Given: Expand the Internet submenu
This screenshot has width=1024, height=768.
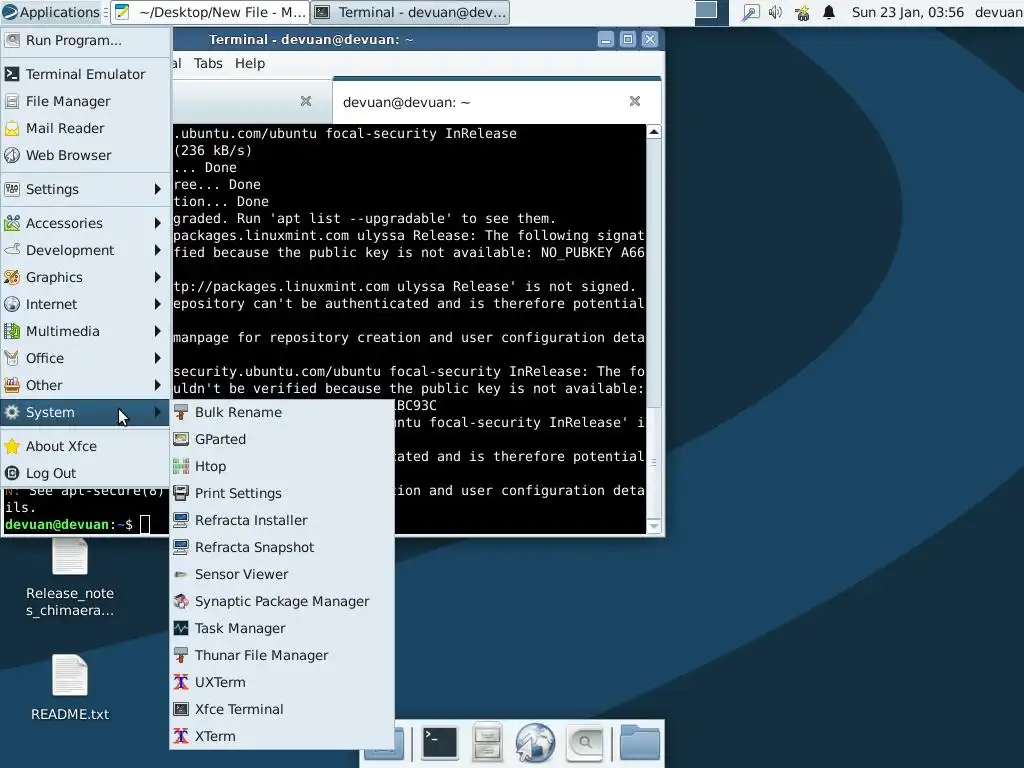Looking at the screenshot, I should click(x=85, y=304).
